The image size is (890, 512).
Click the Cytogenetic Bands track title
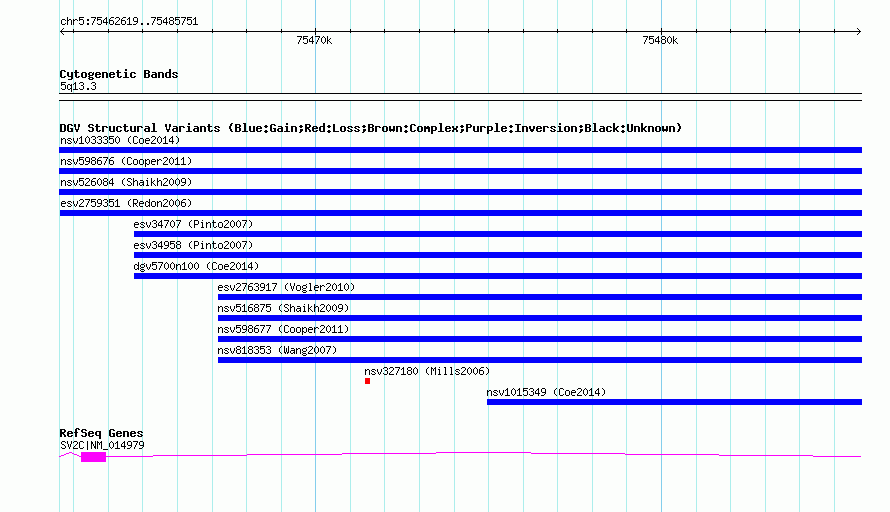[x=119, y=74]
